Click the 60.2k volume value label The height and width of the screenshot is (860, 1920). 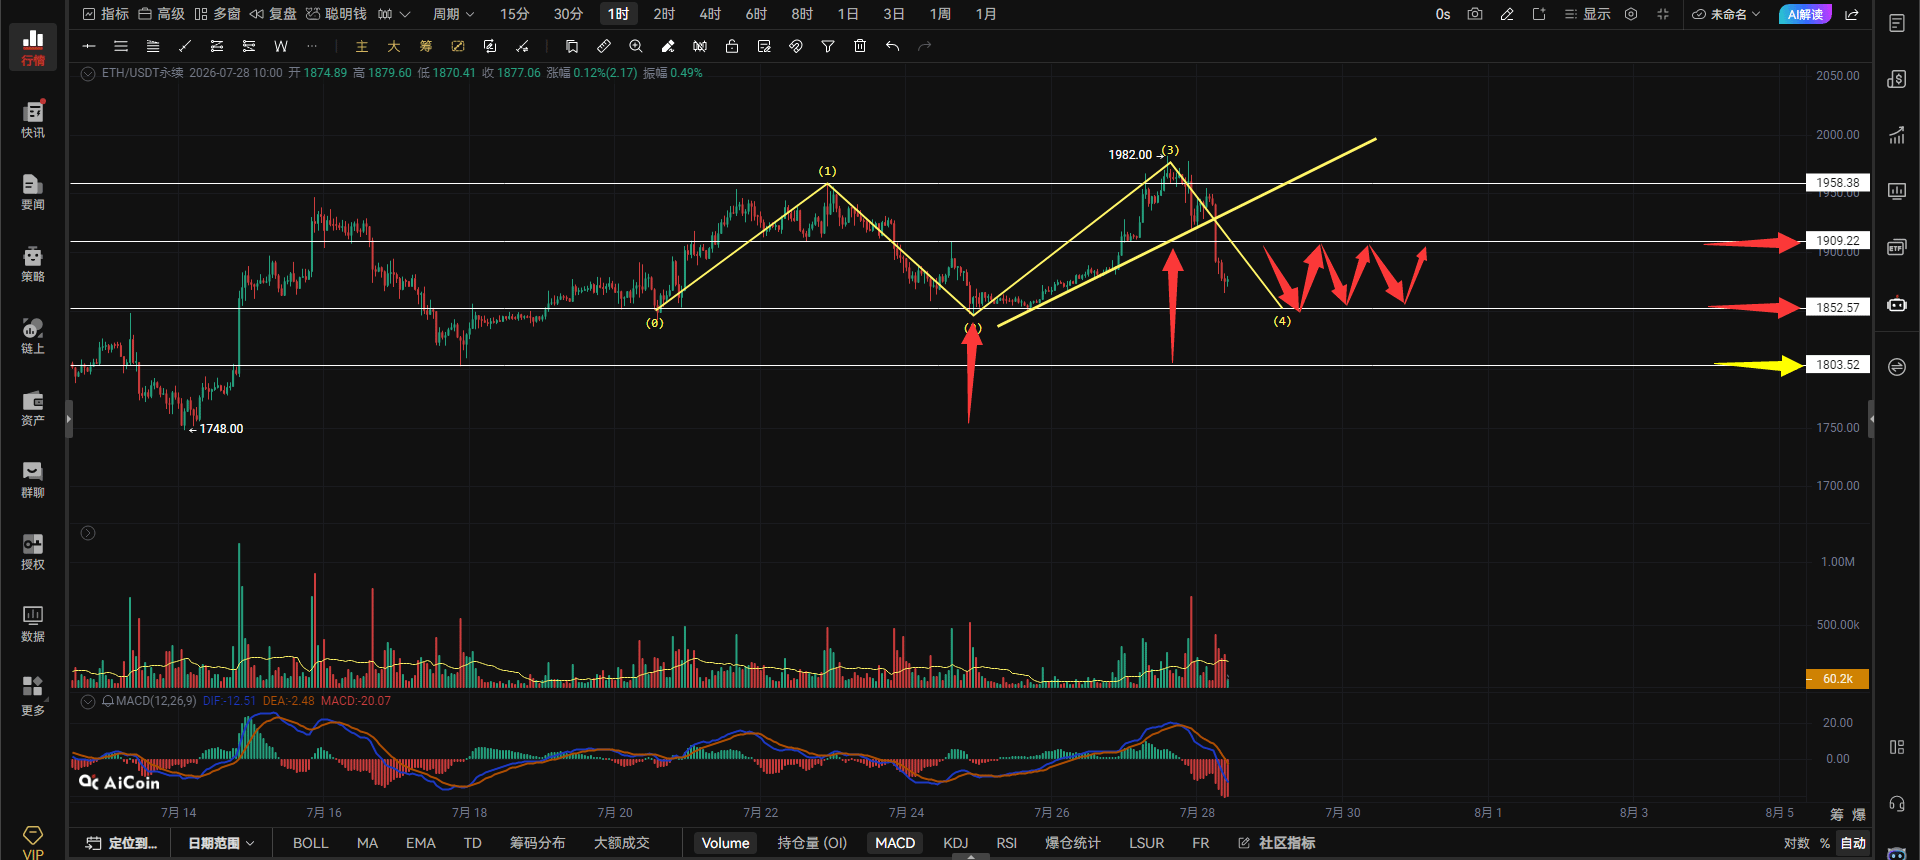[x=1838, y=679]
